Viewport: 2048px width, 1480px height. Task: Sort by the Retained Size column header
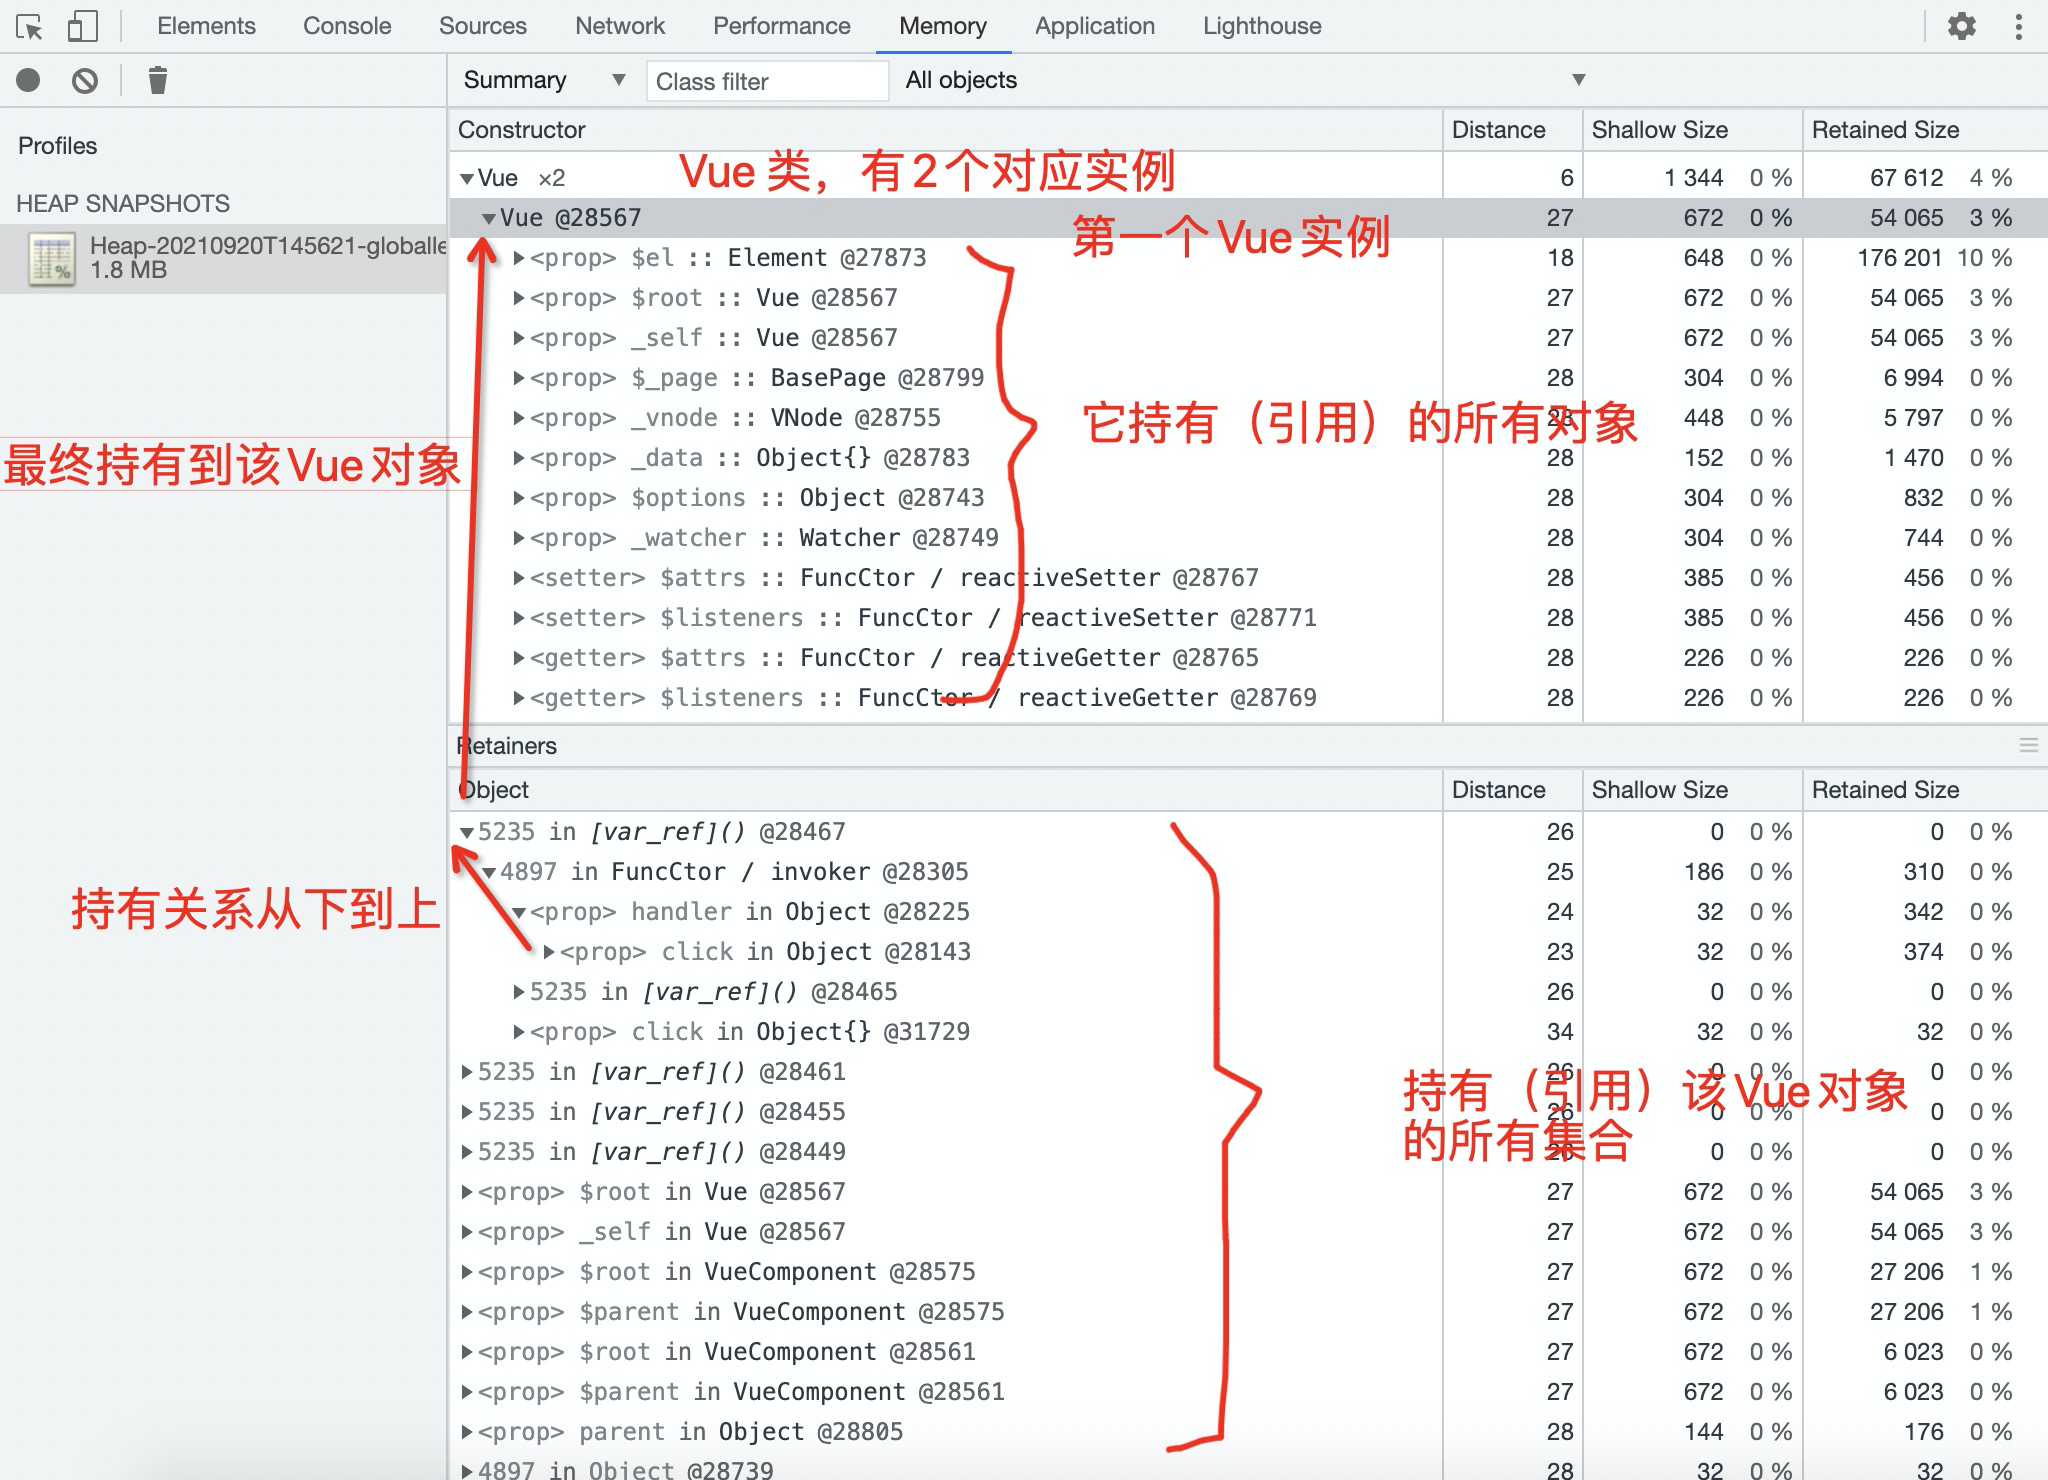click(1885, 130)
